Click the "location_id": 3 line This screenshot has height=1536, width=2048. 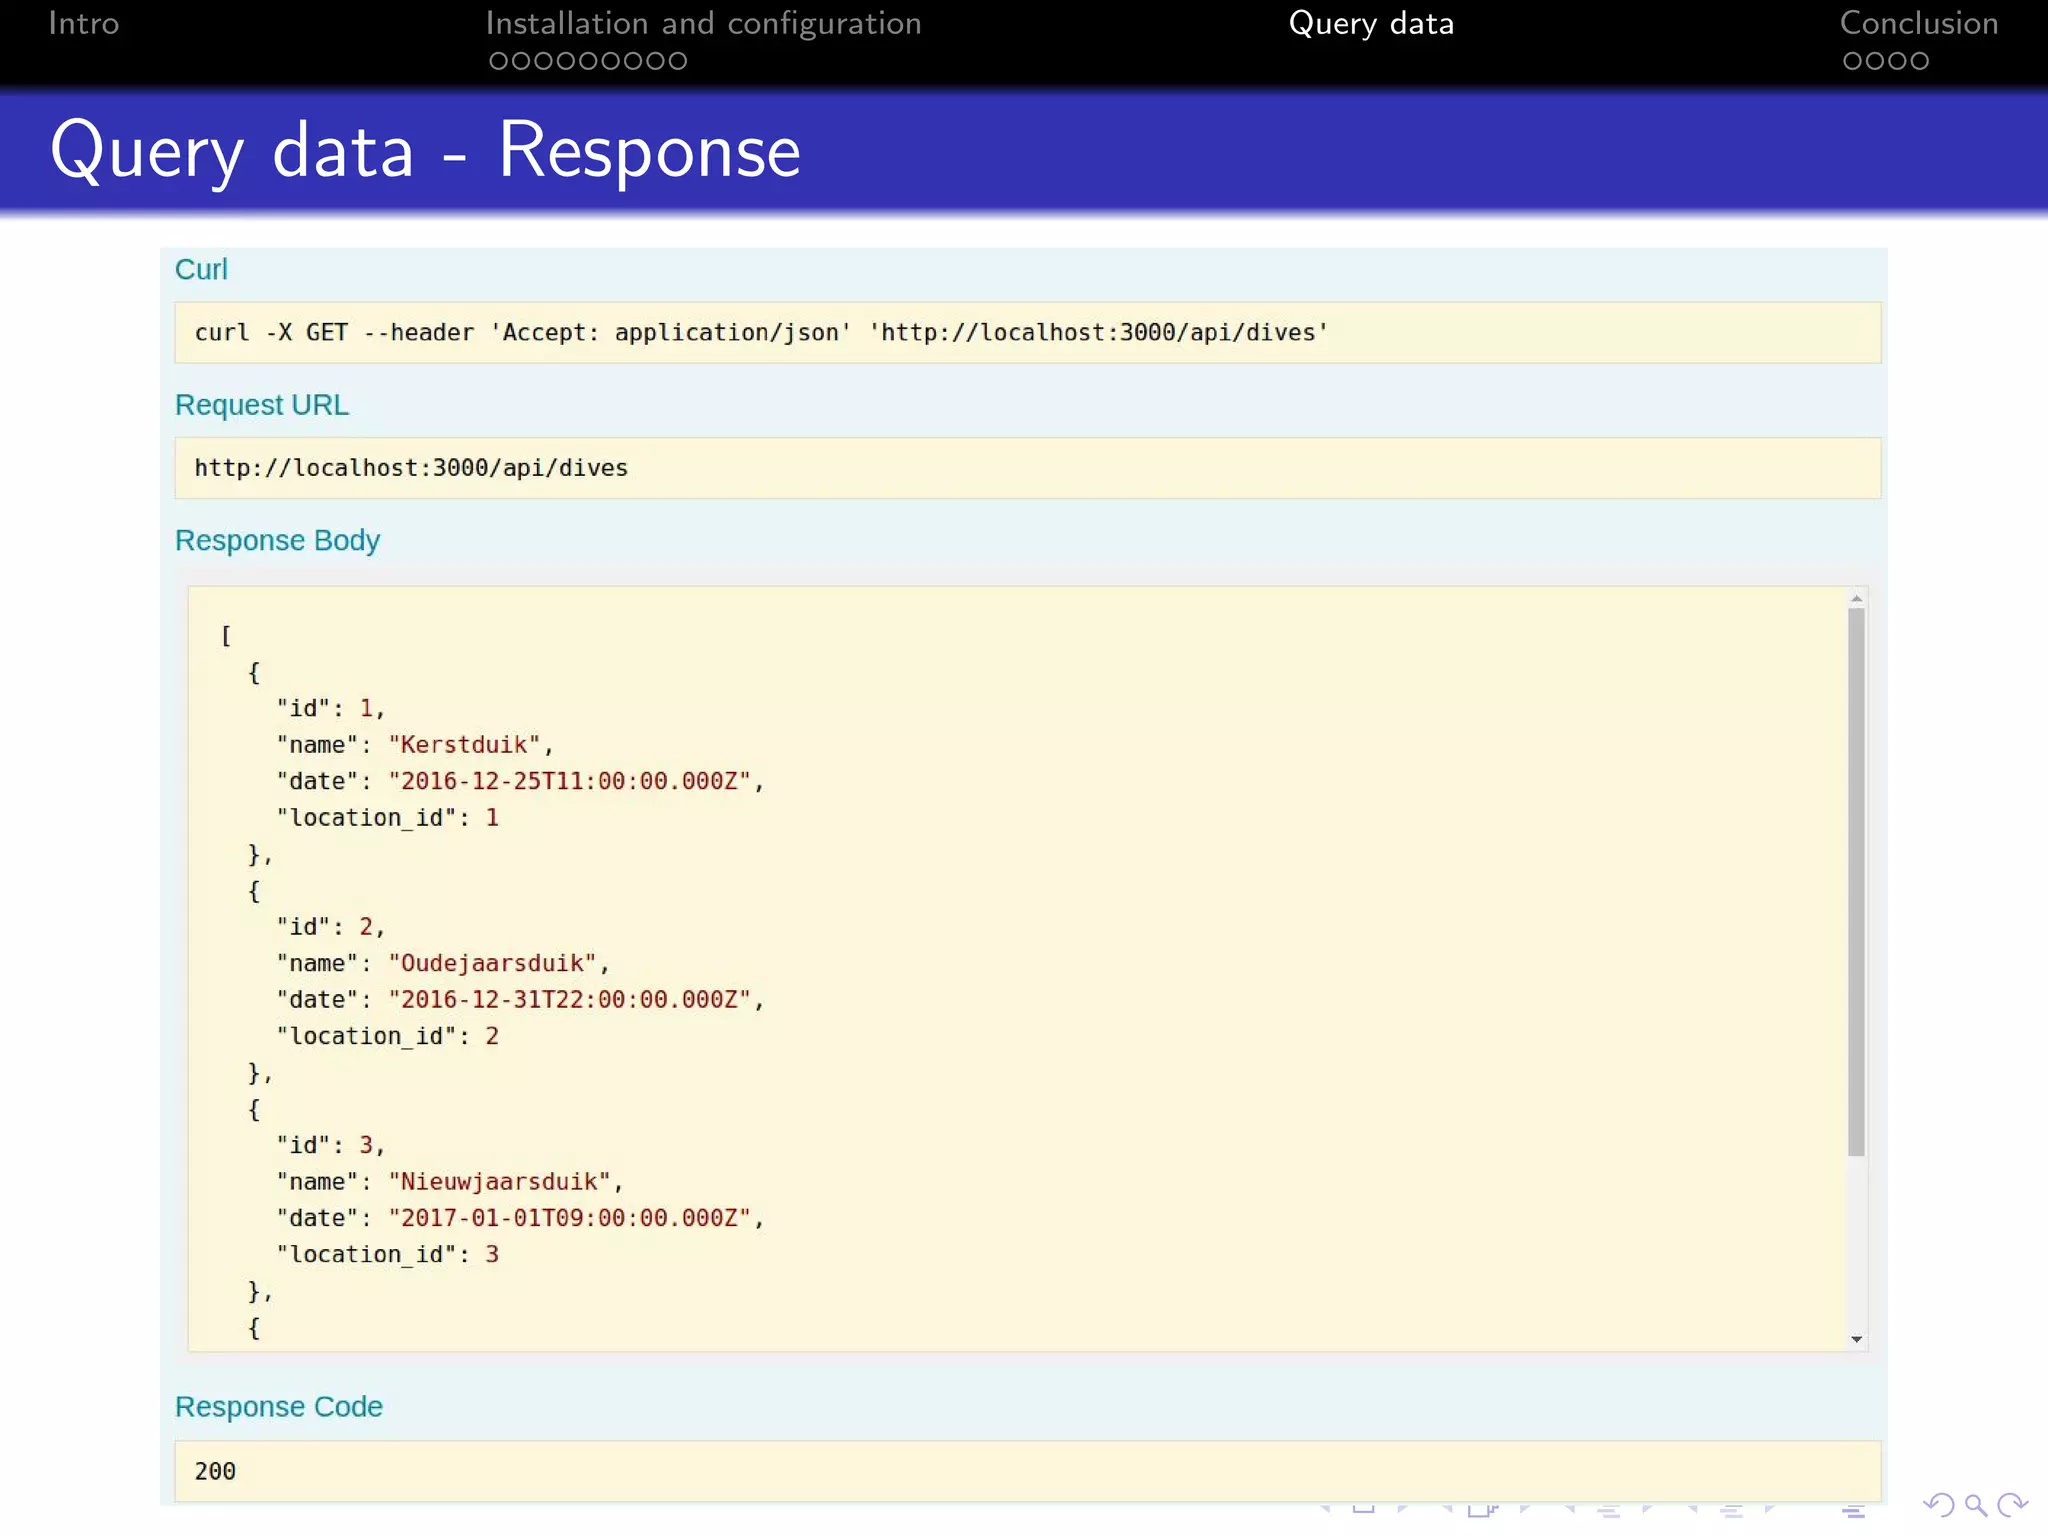pos(387,1254)
